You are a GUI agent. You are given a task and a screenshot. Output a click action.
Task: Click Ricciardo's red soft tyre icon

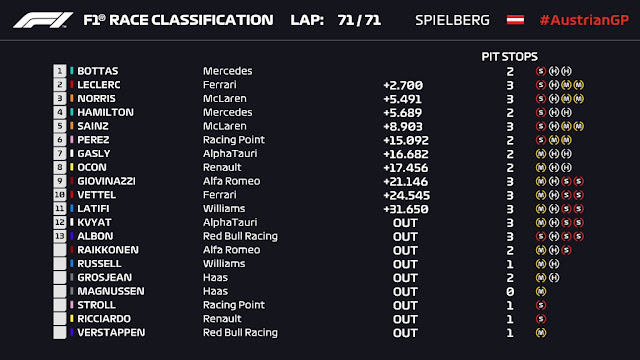point(541,319)
